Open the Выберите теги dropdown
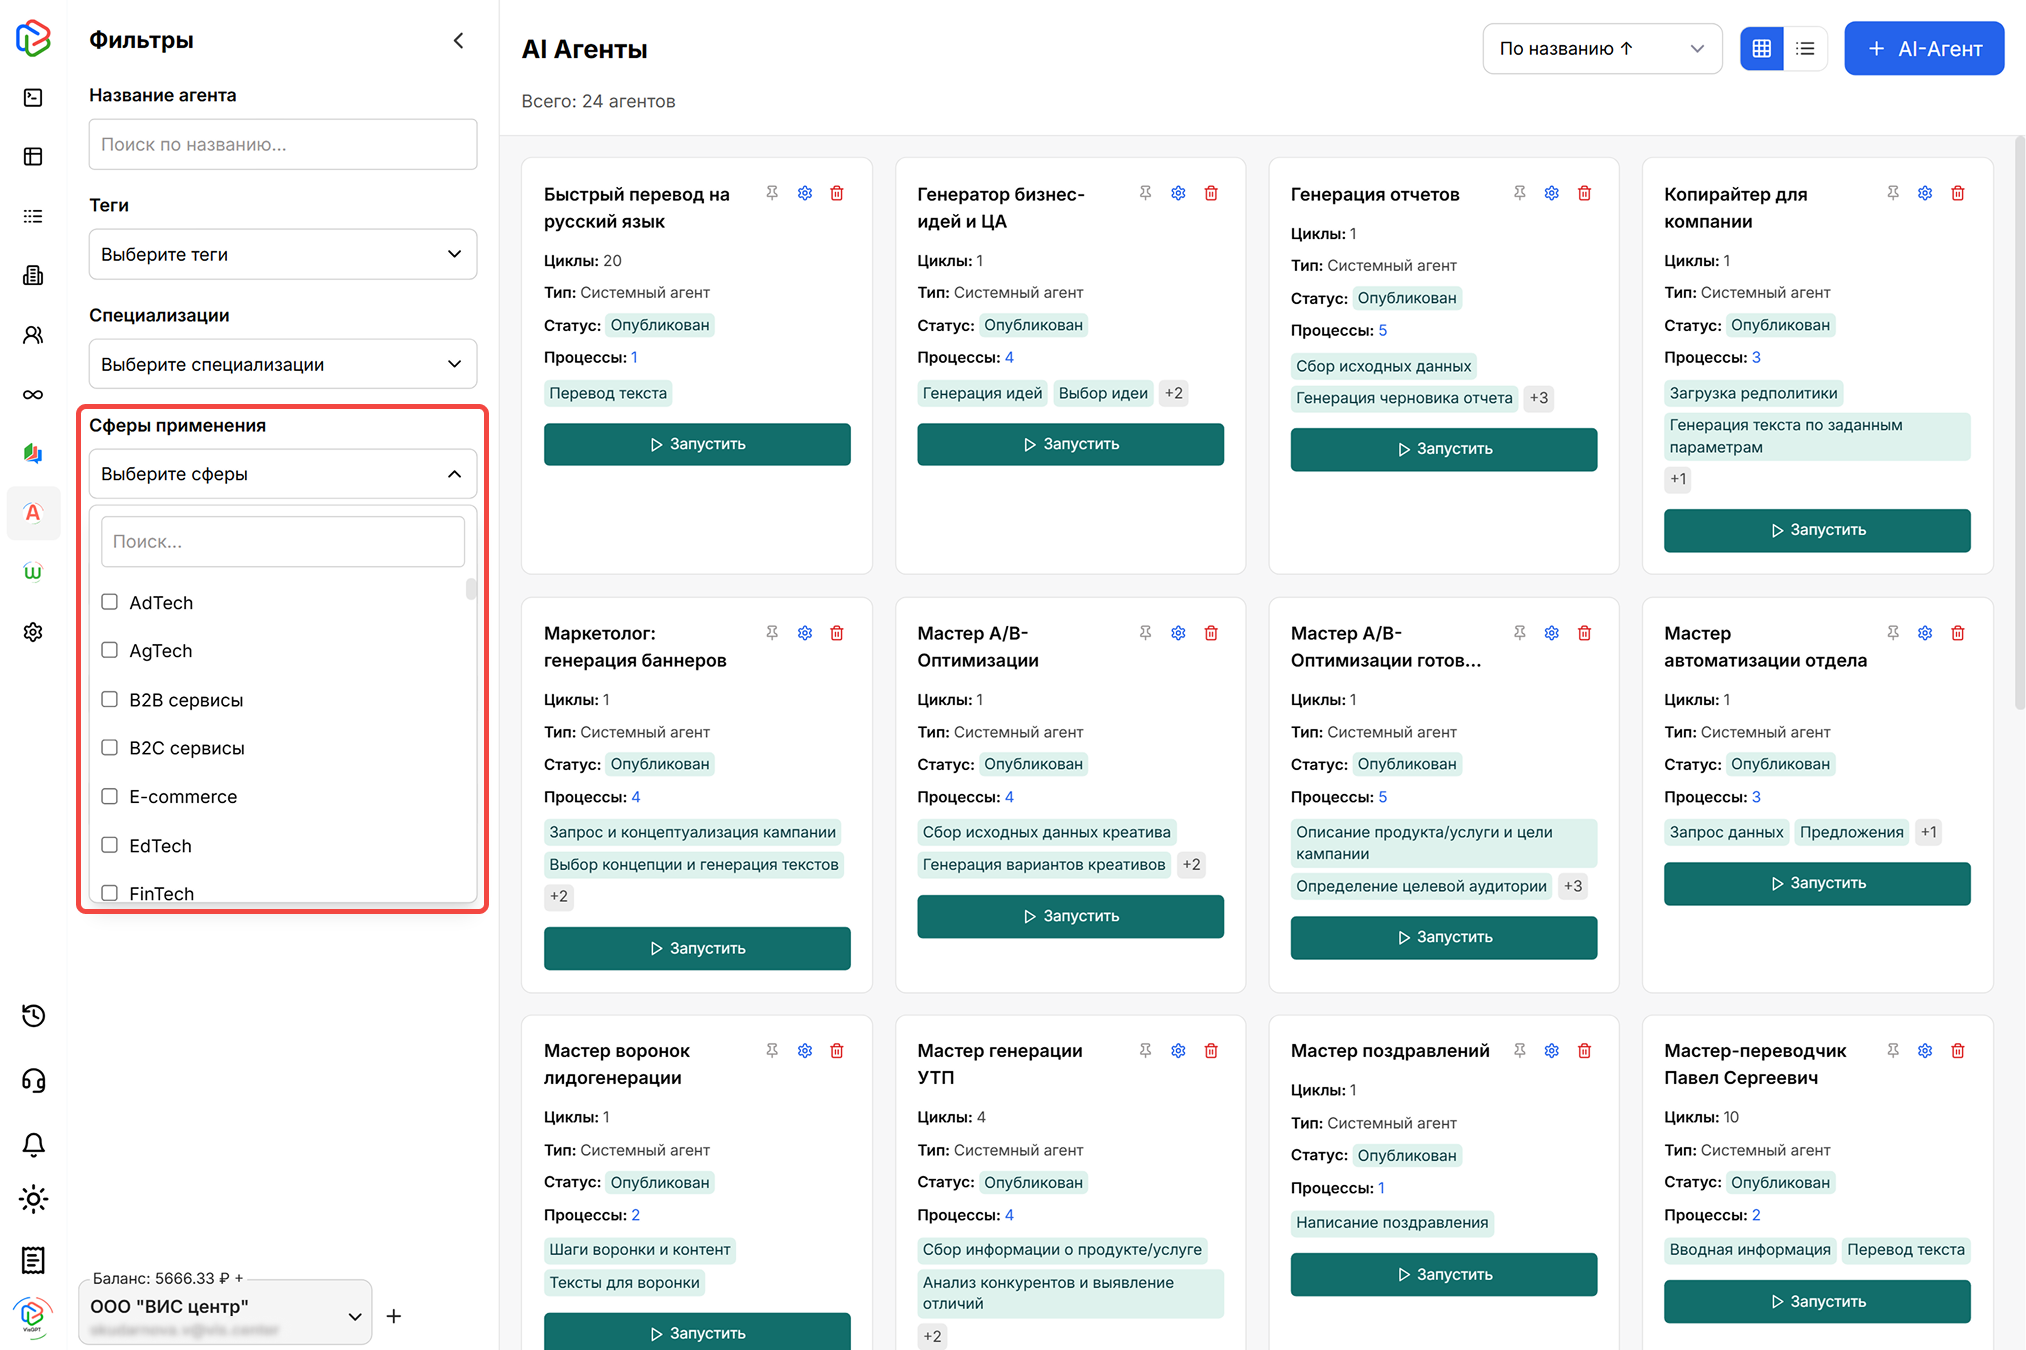This screenshot has height=1350, width=2026. click(x=282, y=254)
